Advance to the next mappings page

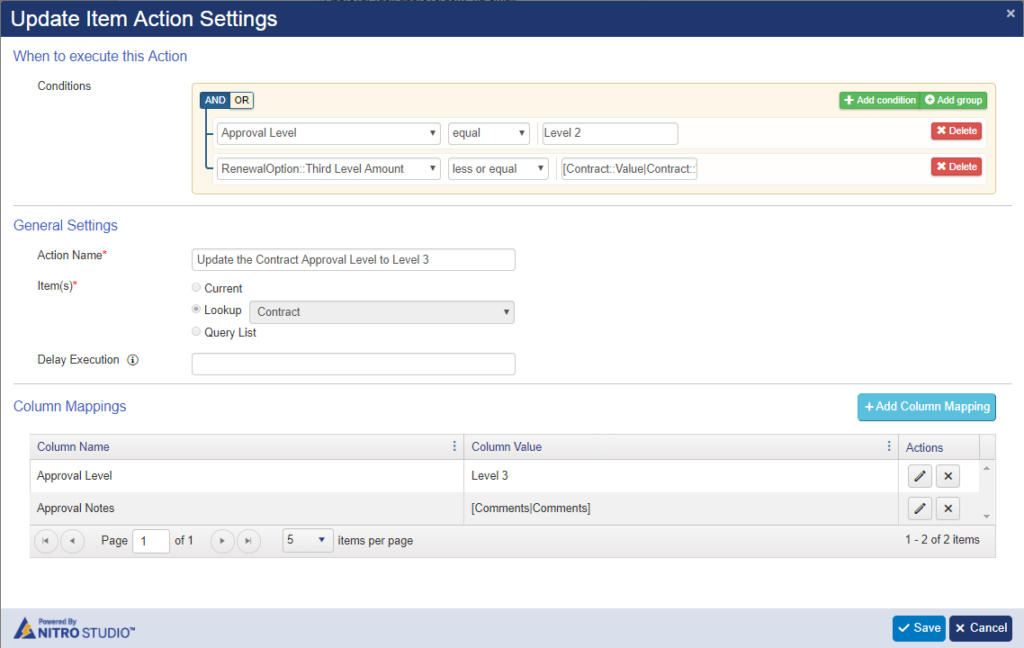click(222, 540)
